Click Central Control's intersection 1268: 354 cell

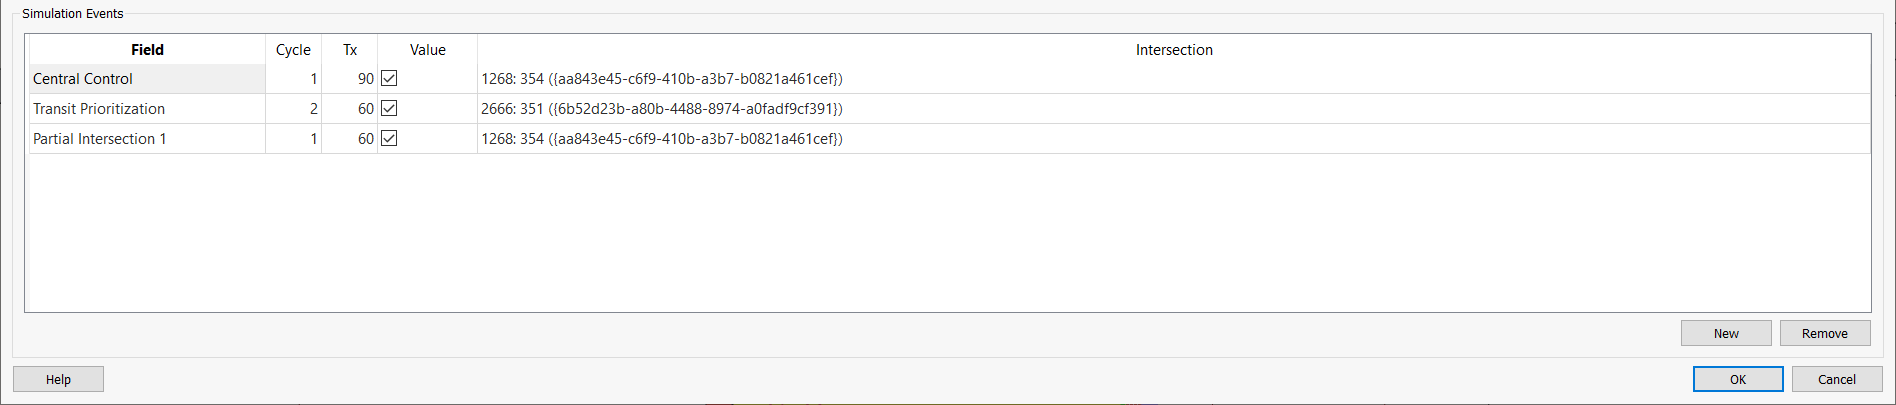662,79
